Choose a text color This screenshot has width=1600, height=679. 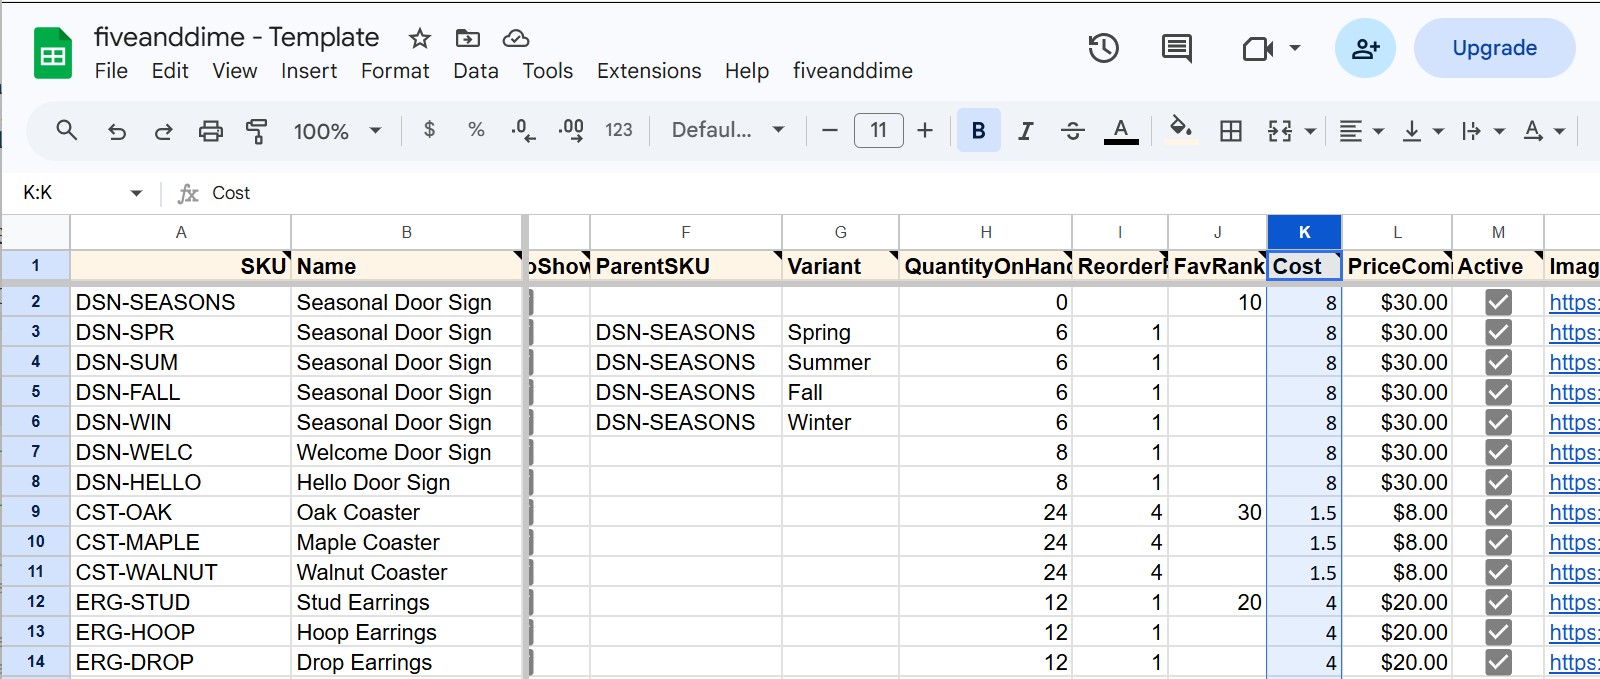[x=1121, y=131]
